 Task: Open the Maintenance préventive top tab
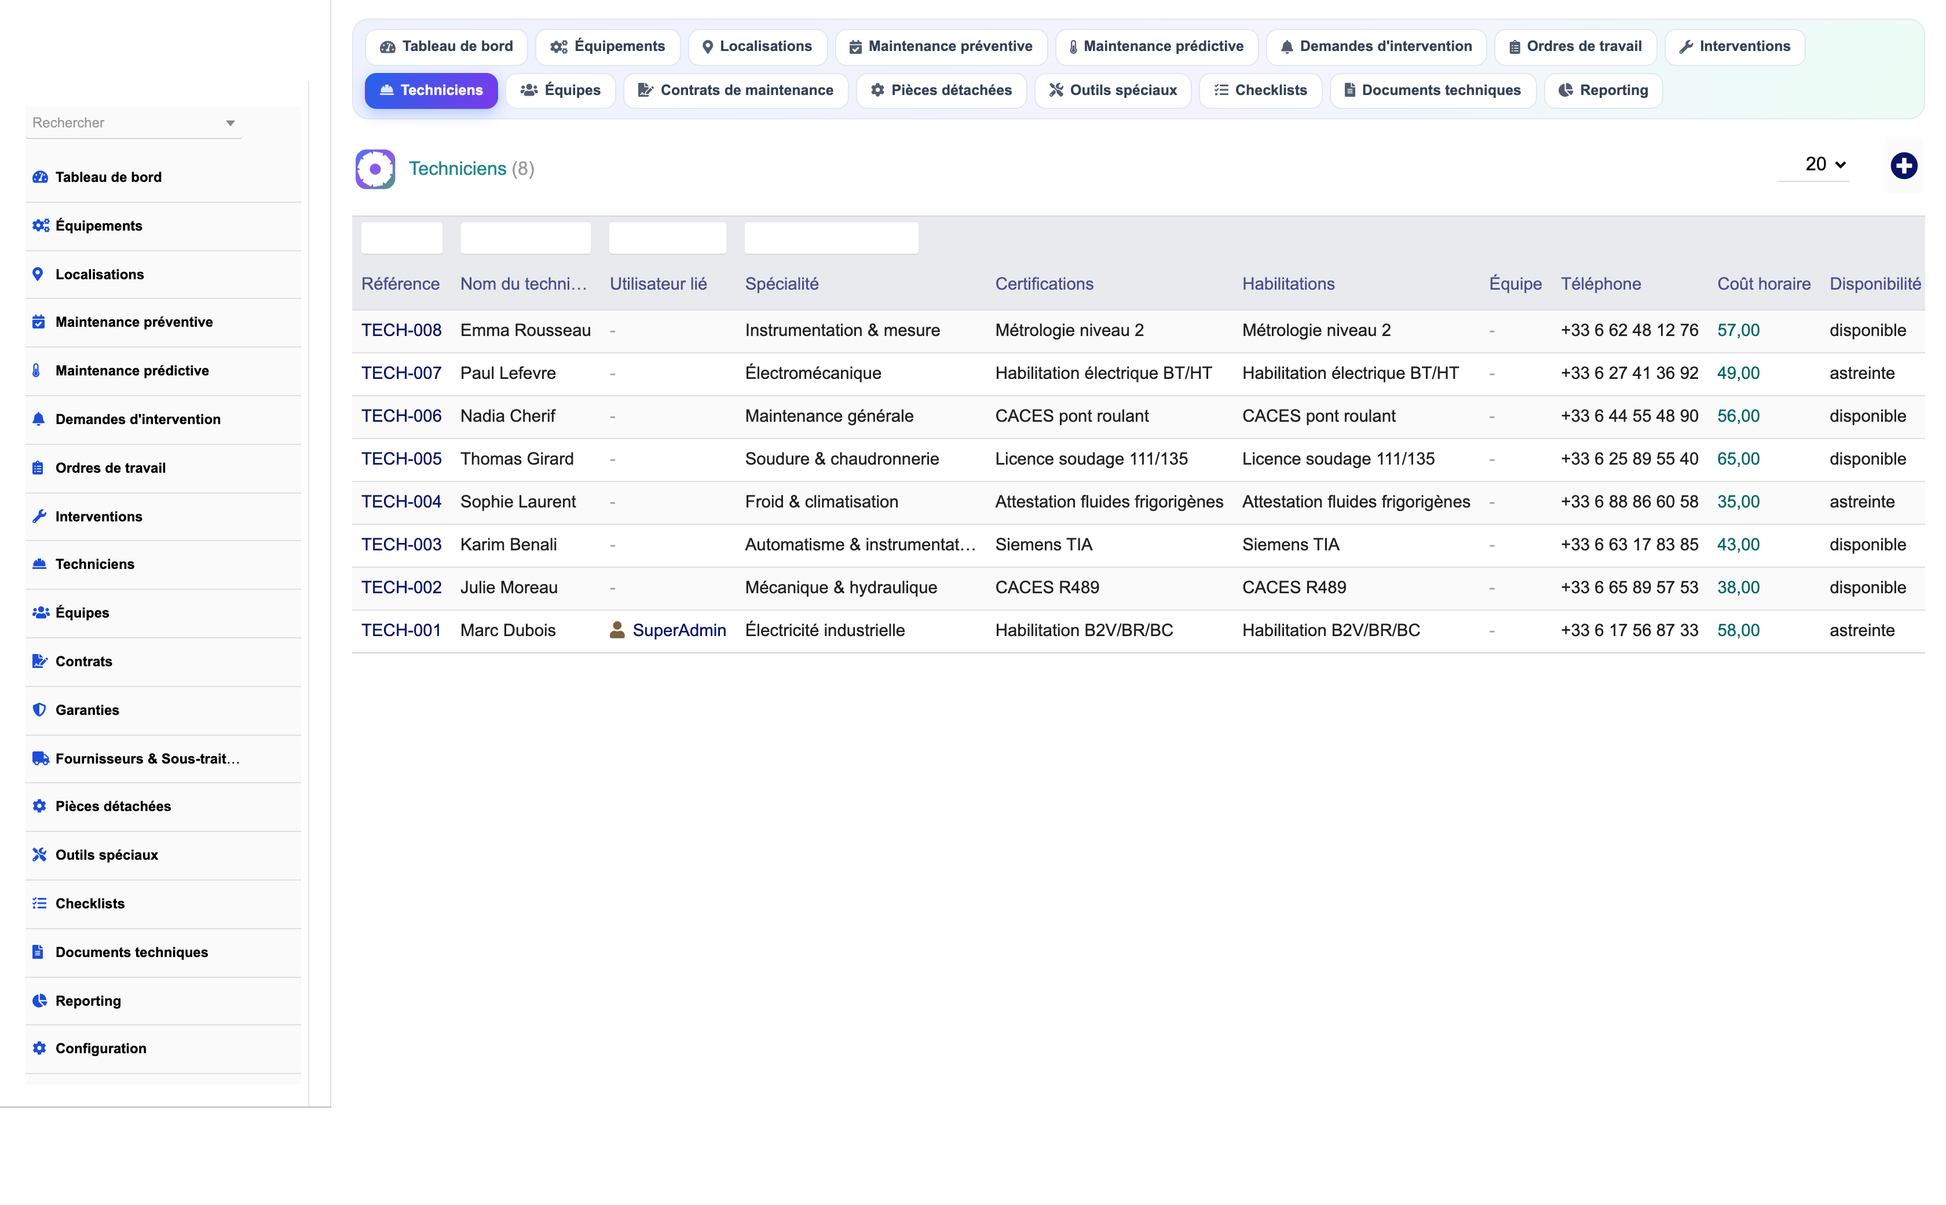coord(941,47)
